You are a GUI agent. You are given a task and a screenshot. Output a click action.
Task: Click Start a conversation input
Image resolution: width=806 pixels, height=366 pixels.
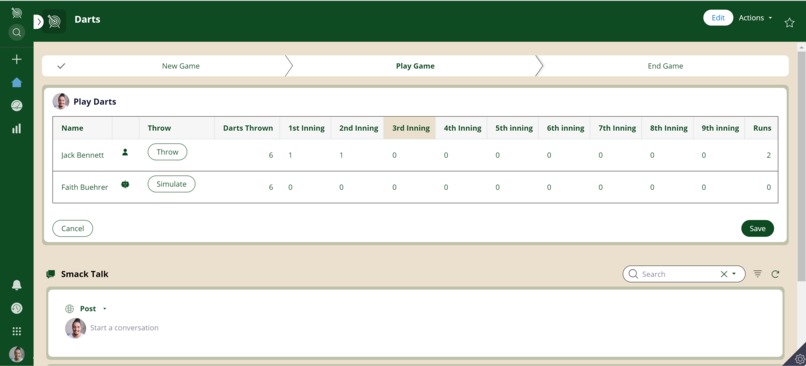(x=124, y=327)
